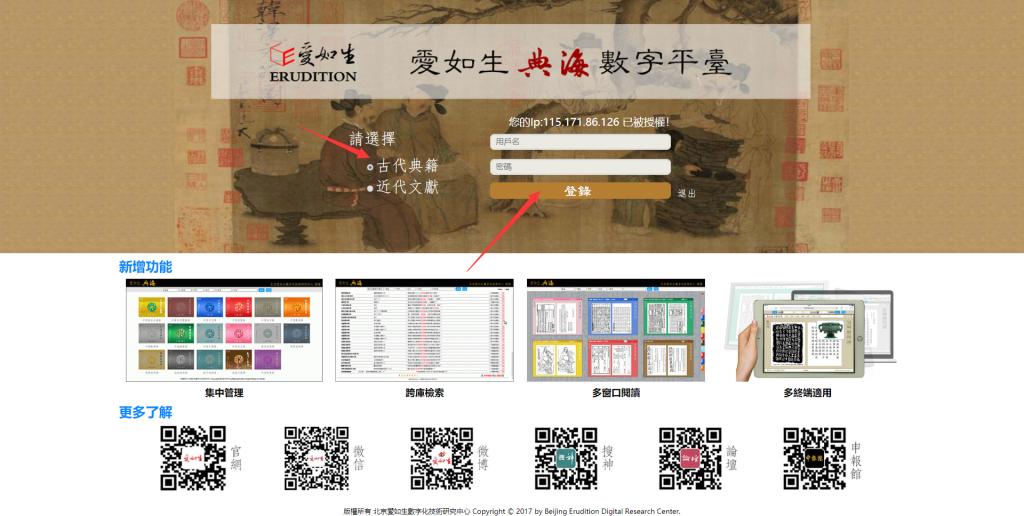This screenshot has width=1024, height=516.
Task: Click the 申報館 QR code
Action: (814, 459)
